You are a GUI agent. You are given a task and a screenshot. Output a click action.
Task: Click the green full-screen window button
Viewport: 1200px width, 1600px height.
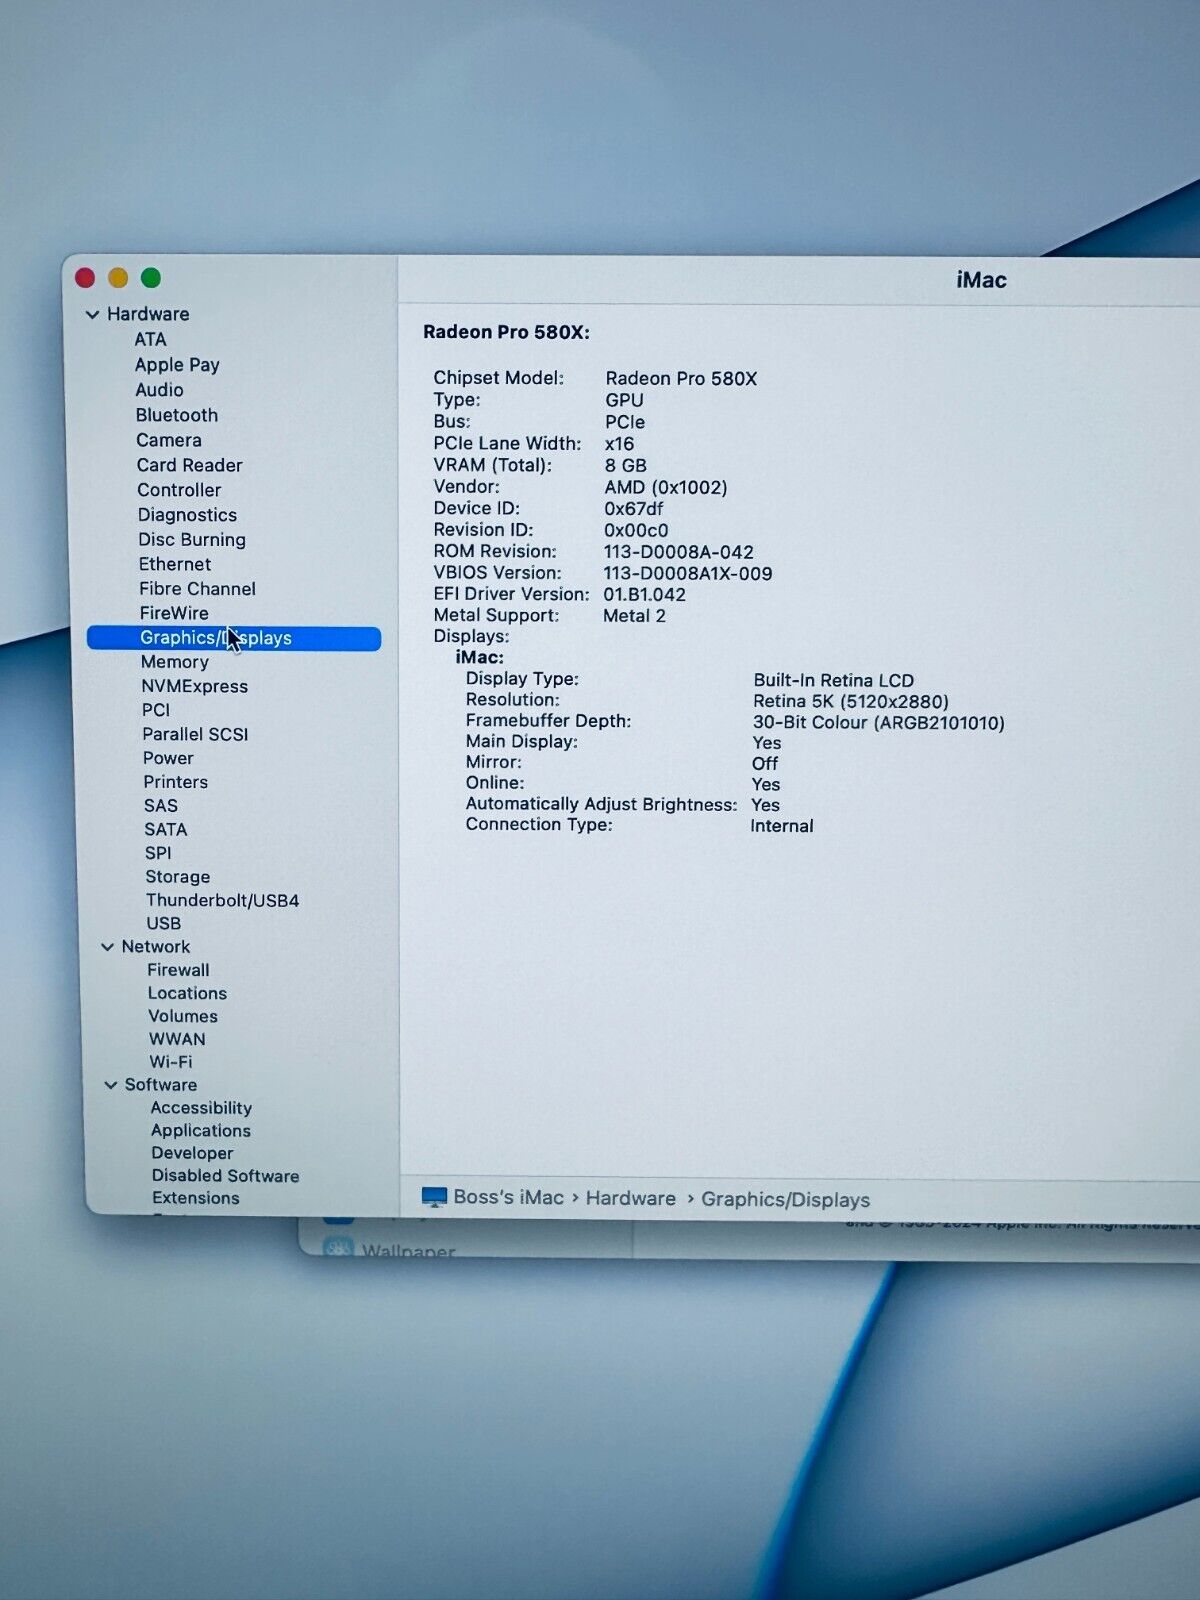coord(151,278)
